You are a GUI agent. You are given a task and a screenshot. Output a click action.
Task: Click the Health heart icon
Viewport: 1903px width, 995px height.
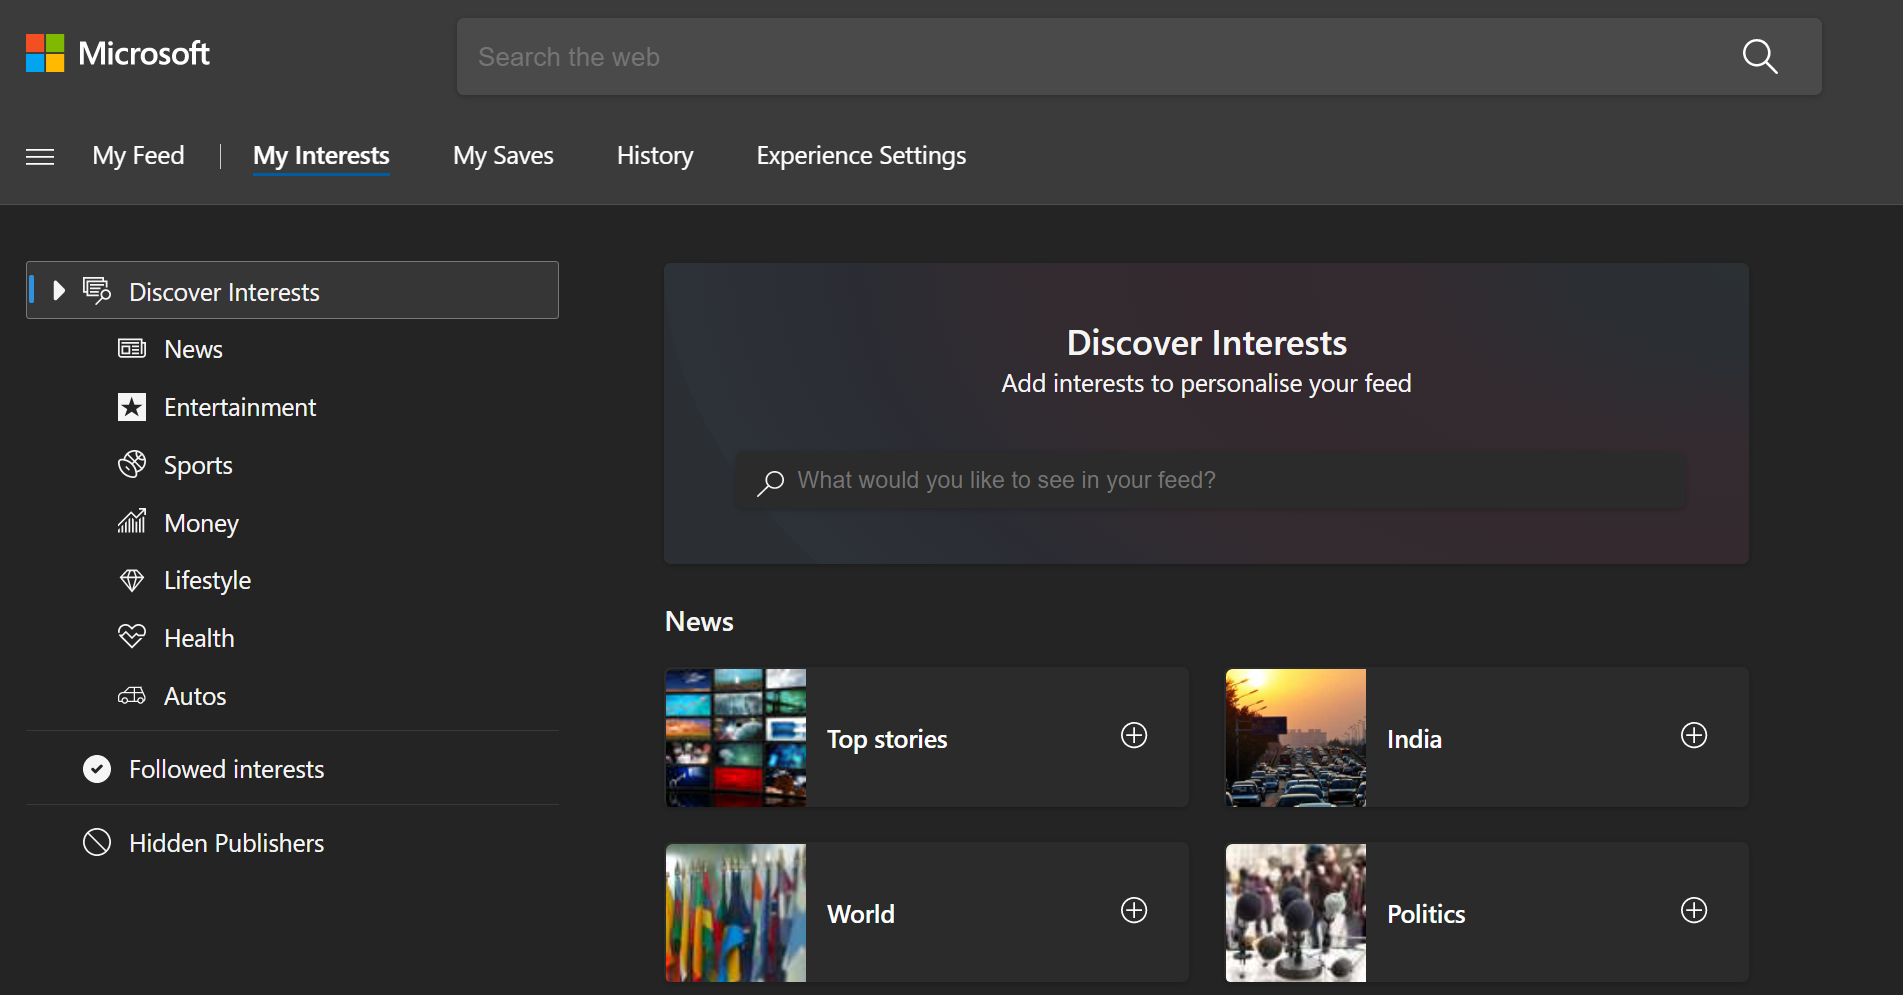point(132,636)
